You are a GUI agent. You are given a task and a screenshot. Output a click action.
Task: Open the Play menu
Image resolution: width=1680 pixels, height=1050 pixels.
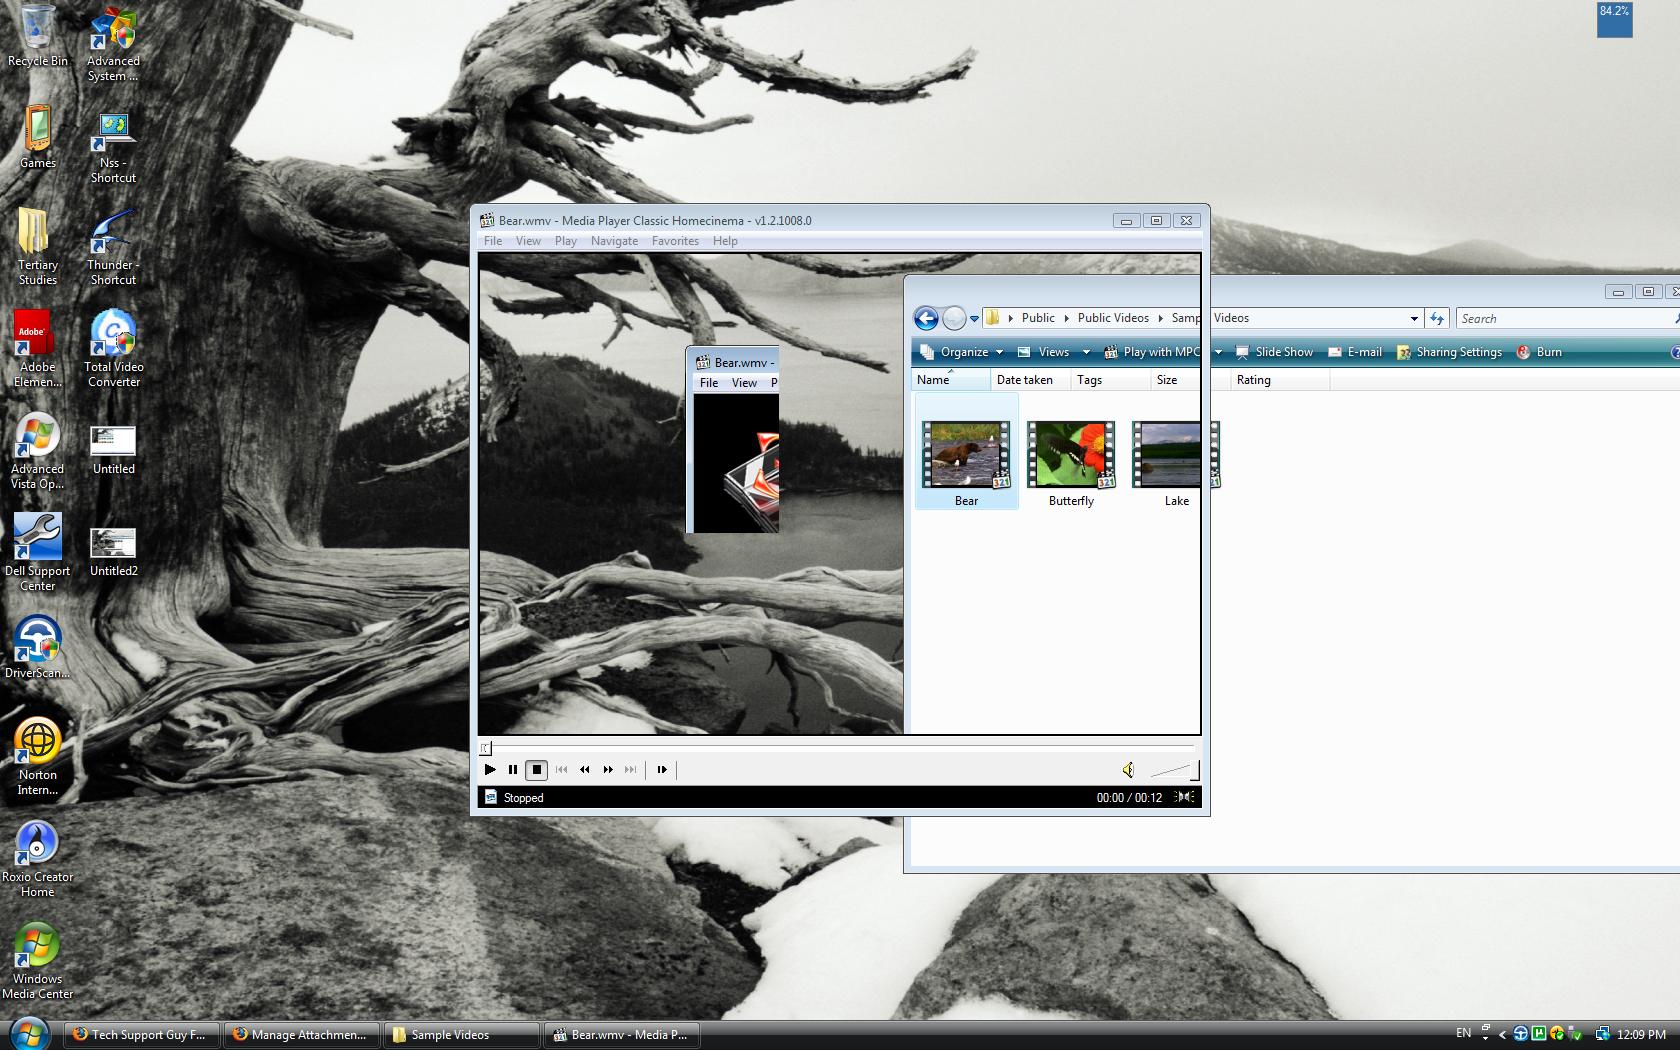566,241
